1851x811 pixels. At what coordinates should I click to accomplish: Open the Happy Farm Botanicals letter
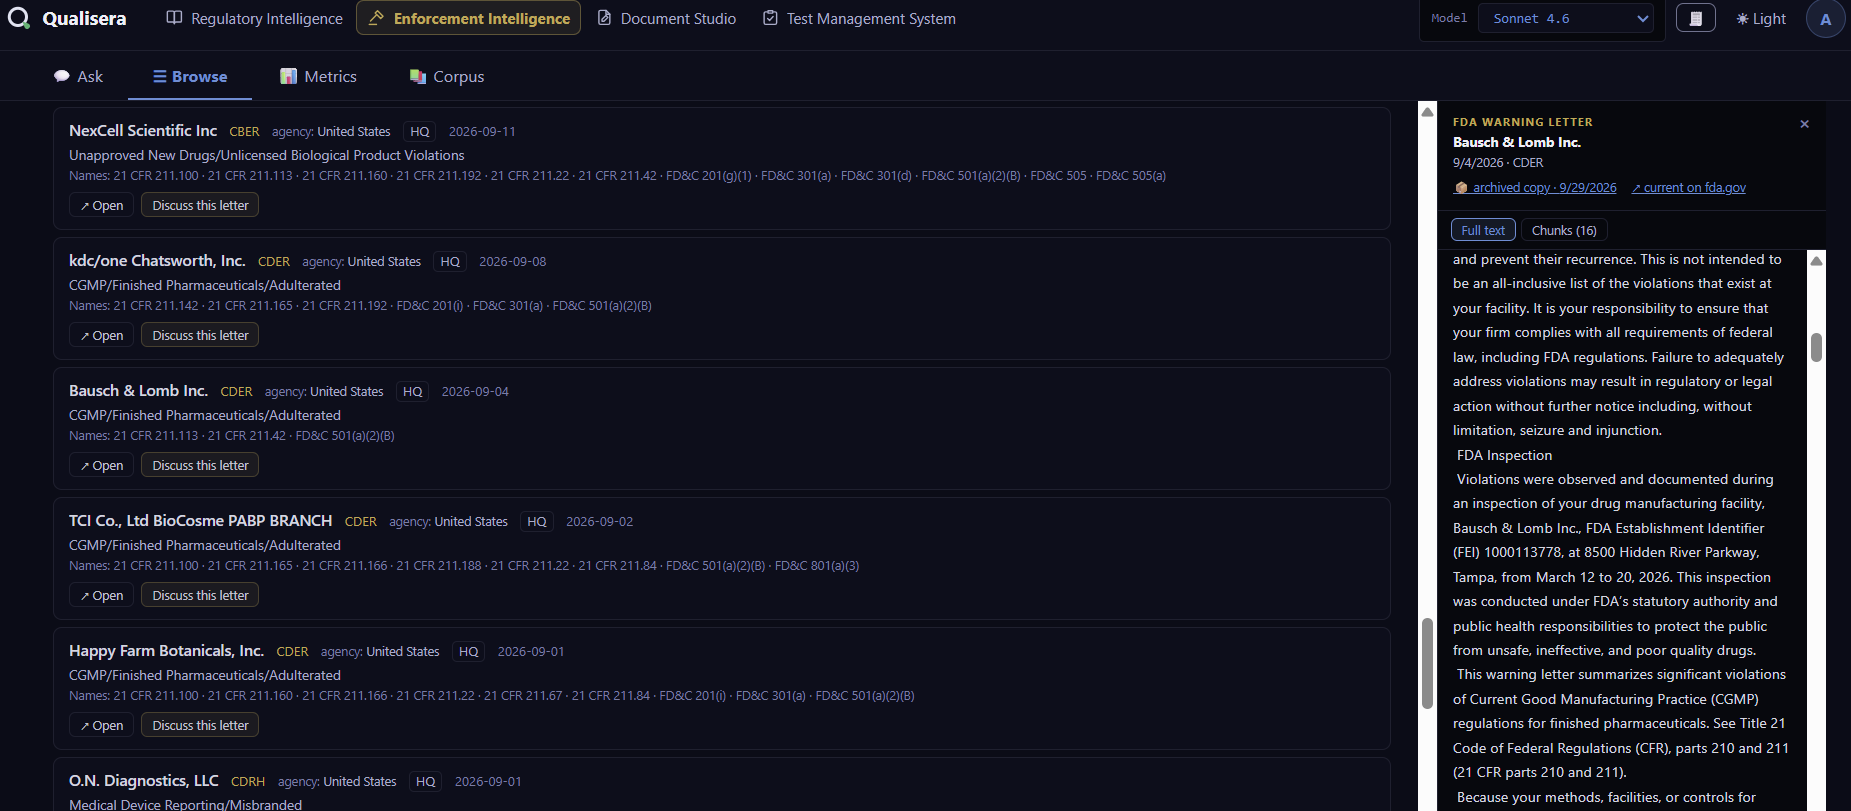coord(101,725)
